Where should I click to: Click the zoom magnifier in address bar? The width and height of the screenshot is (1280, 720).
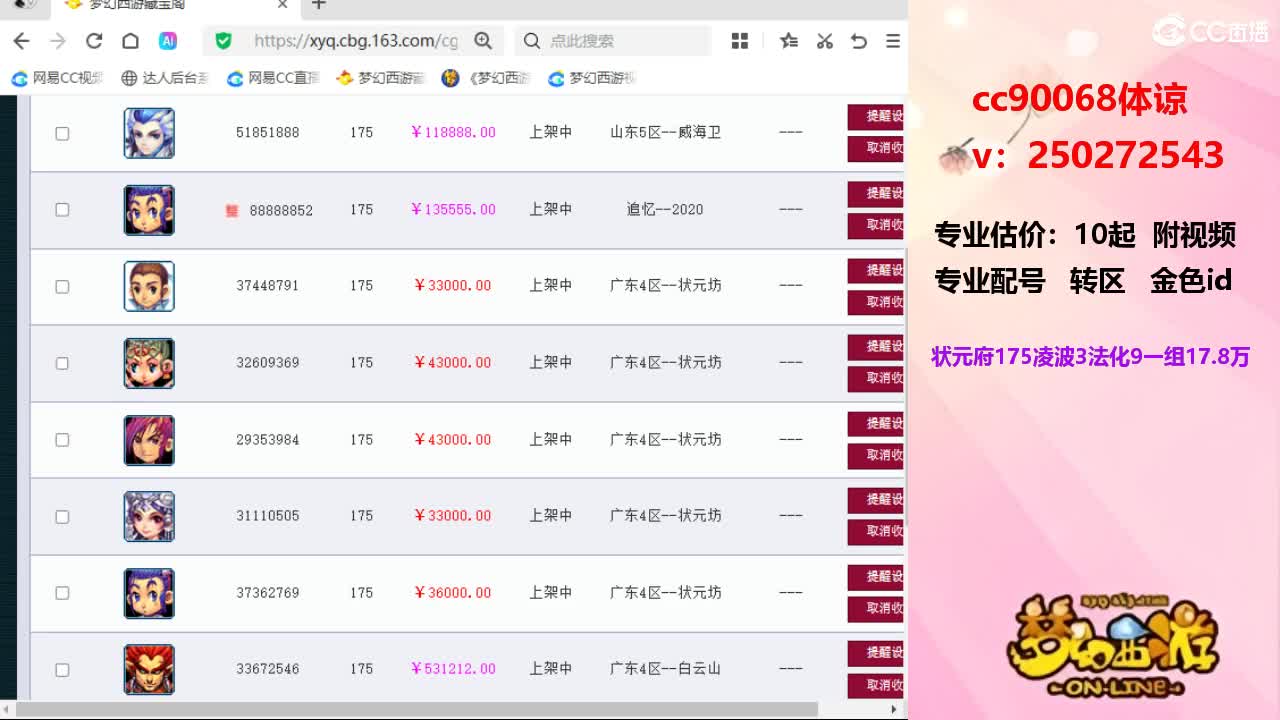pyautogui.click(x=483, y=41)
